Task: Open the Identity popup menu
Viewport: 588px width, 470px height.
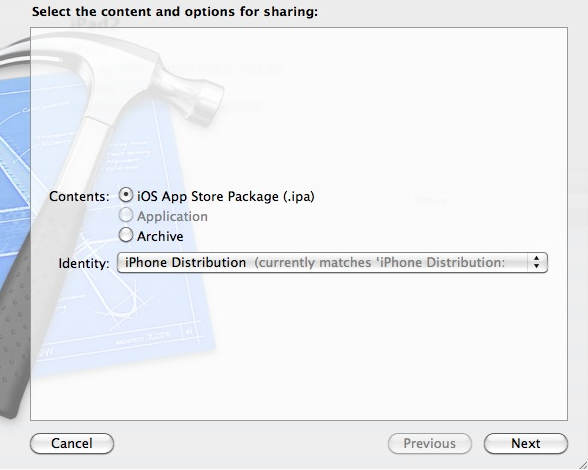Action: (x=332, y=263)
